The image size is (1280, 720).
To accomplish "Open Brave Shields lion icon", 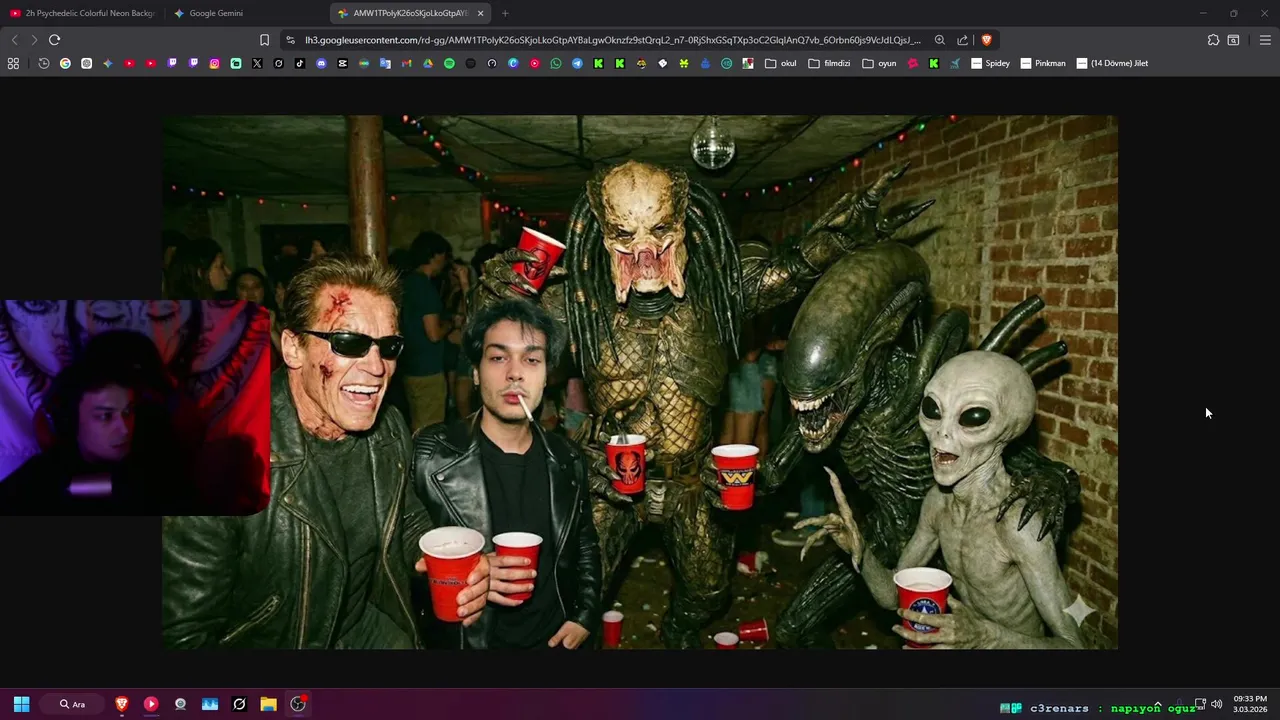I will [986, 40].
